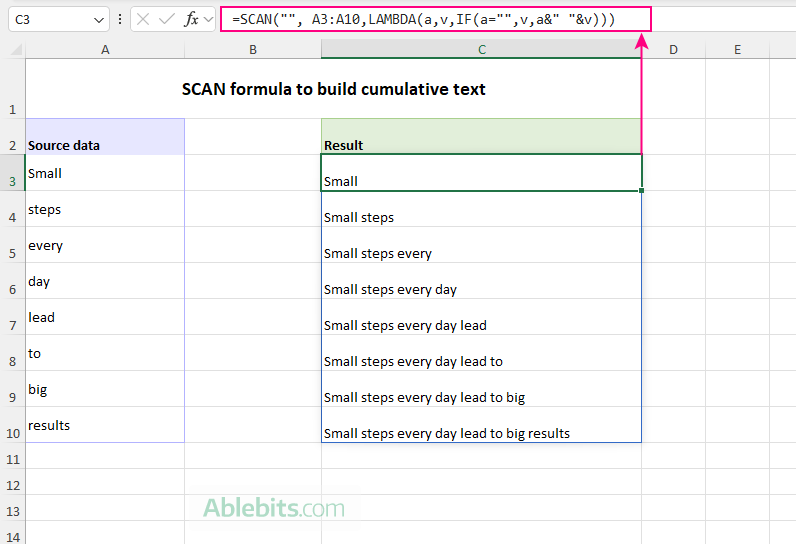
Task: Select row 11 header
Action: [x=13, y=456]
